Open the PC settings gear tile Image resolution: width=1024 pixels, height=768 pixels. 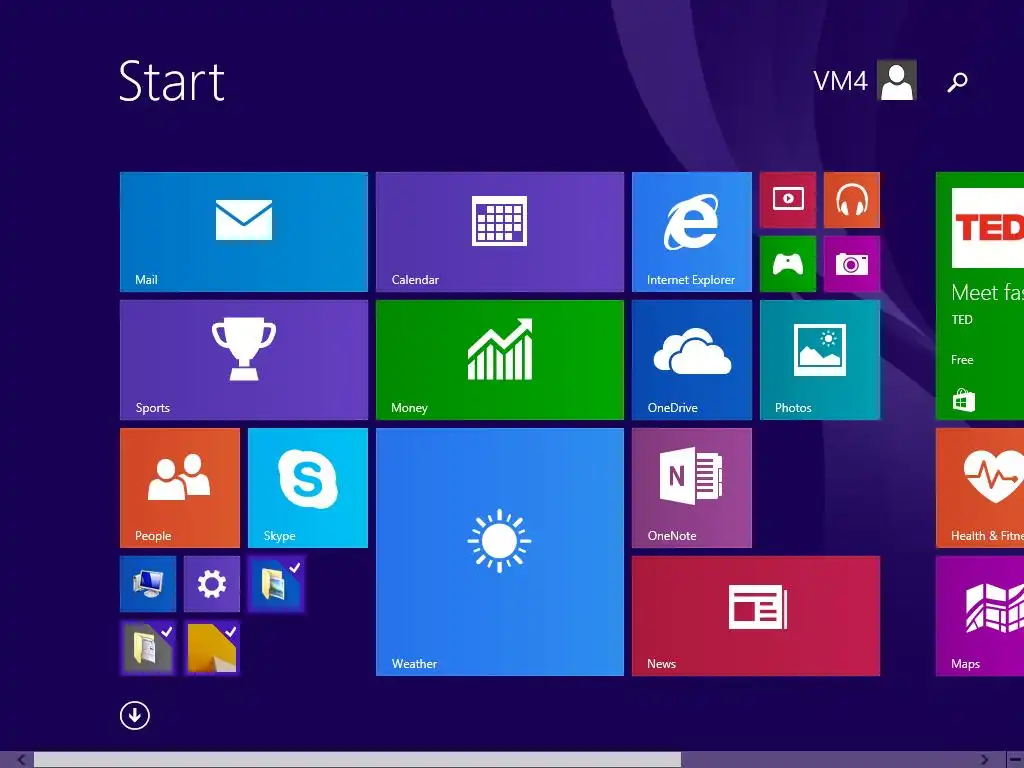click(212, 584)
